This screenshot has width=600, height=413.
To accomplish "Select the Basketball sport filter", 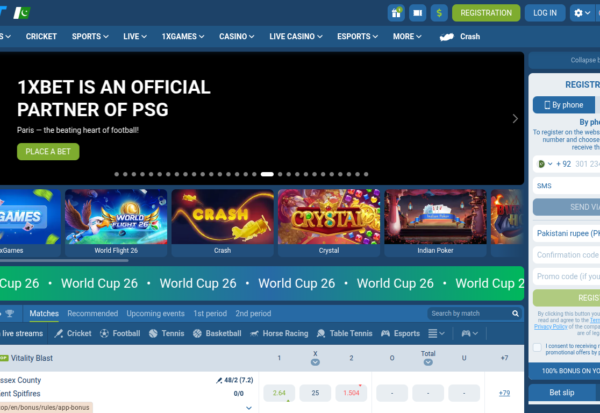I will pyautogui.click(x=217, y=333).
